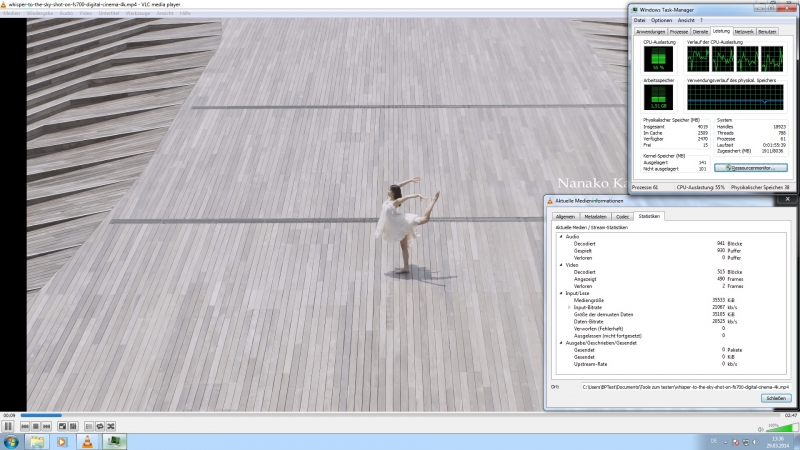
Task: Click the DE language indicator in tray
Action: tap(714, 441)
